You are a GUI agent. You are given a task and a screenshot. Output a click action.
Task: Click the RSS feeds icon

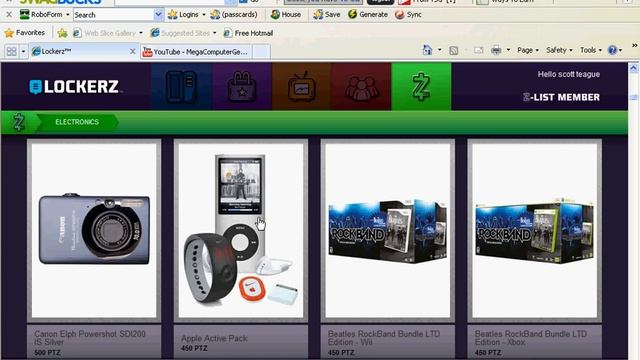(453, 50)
